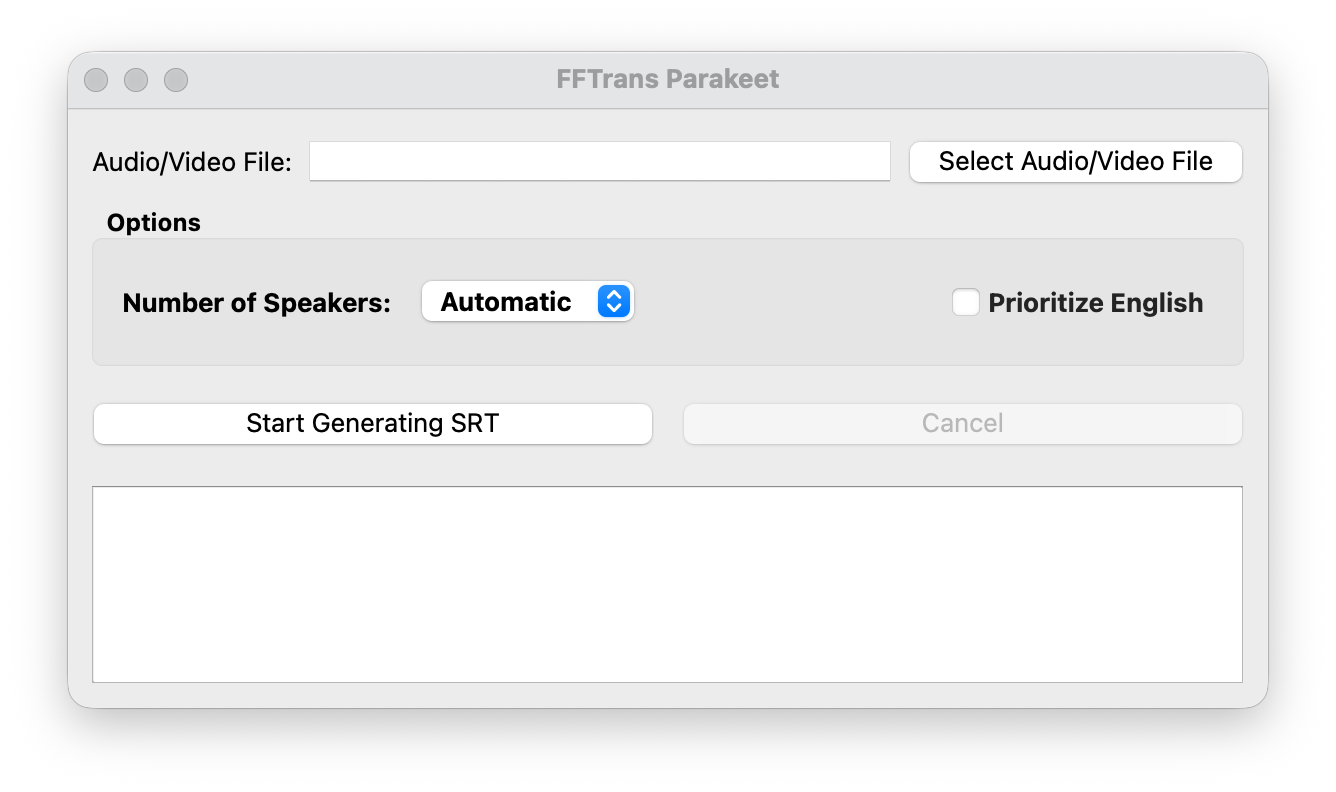1336x792 pixels.
Task: Click the Options section heading
Action: [x=154, y=223]
